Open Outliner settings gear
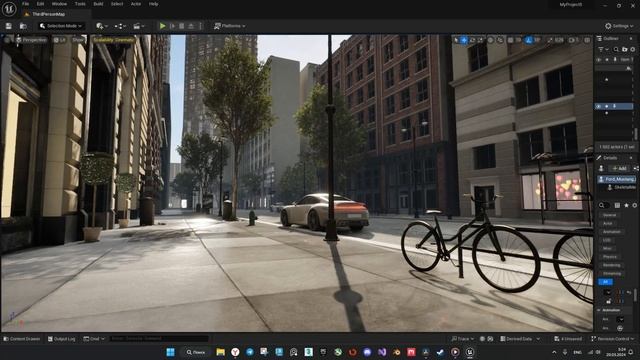This screenshot has width=640, height=360. click(633, 49)
